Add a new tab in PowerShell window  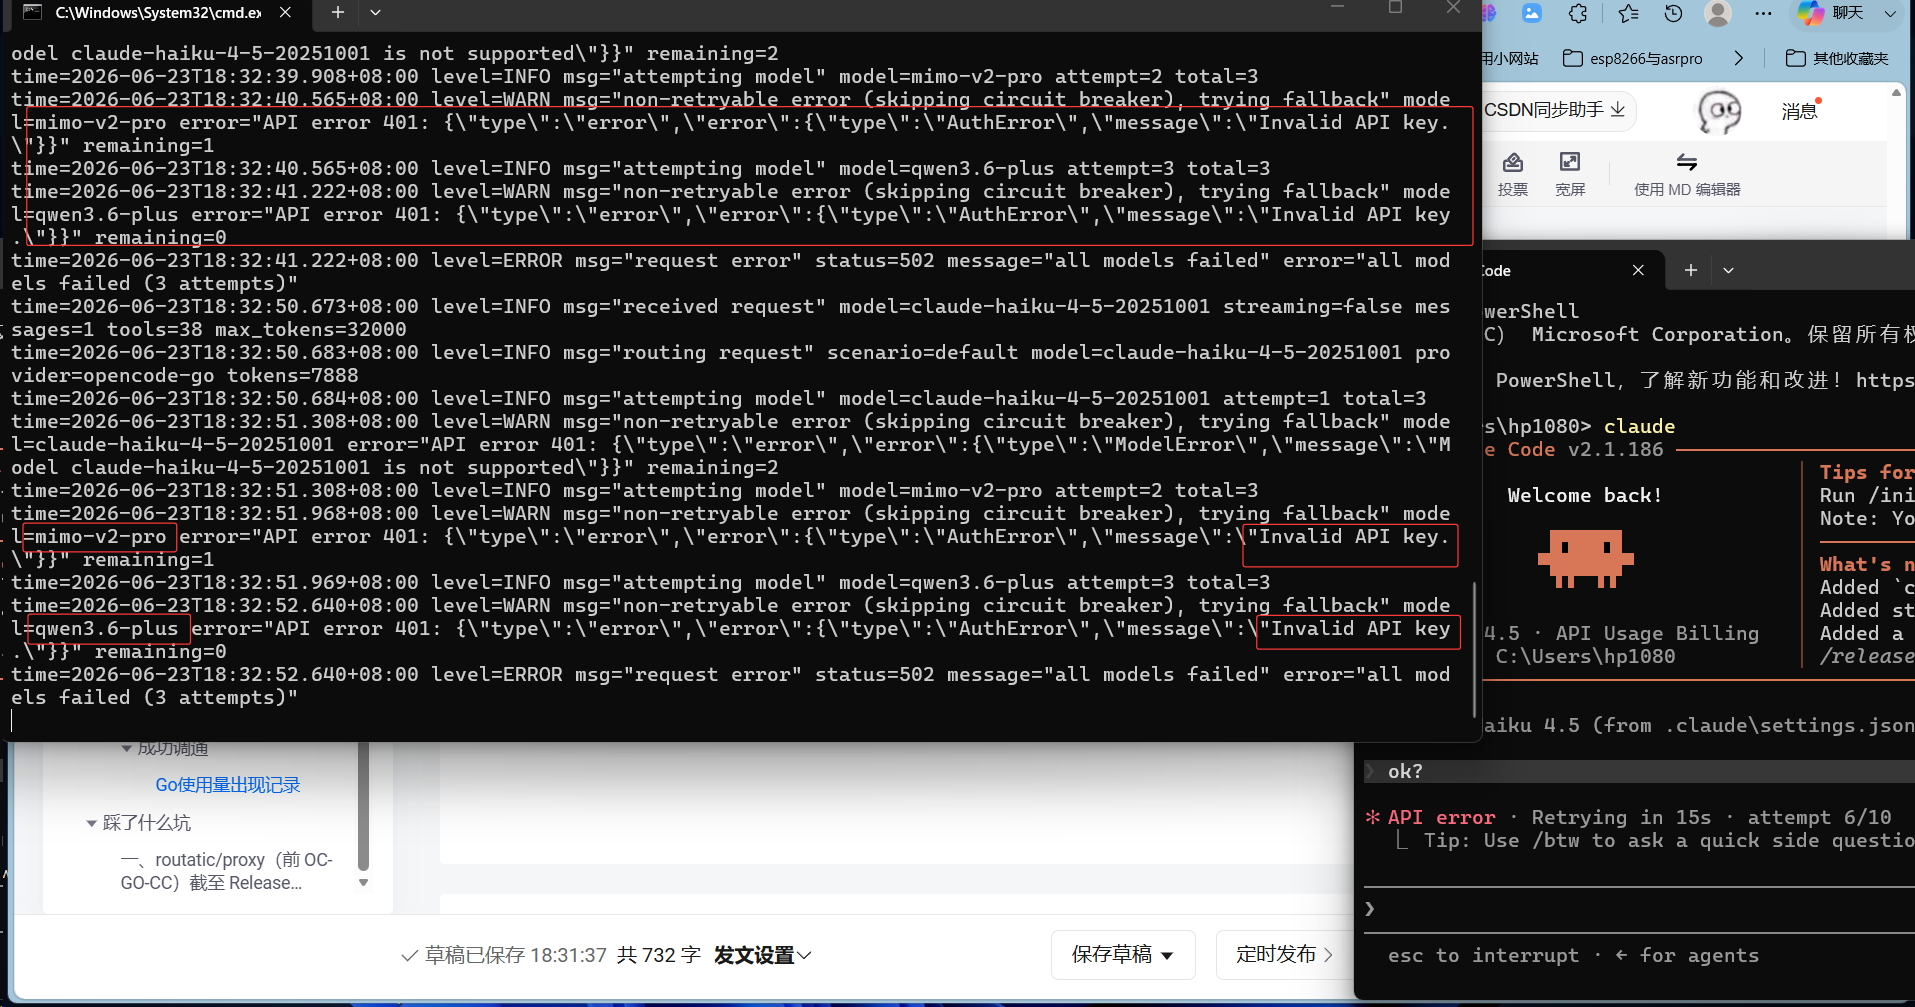[x=1691, y=270]
